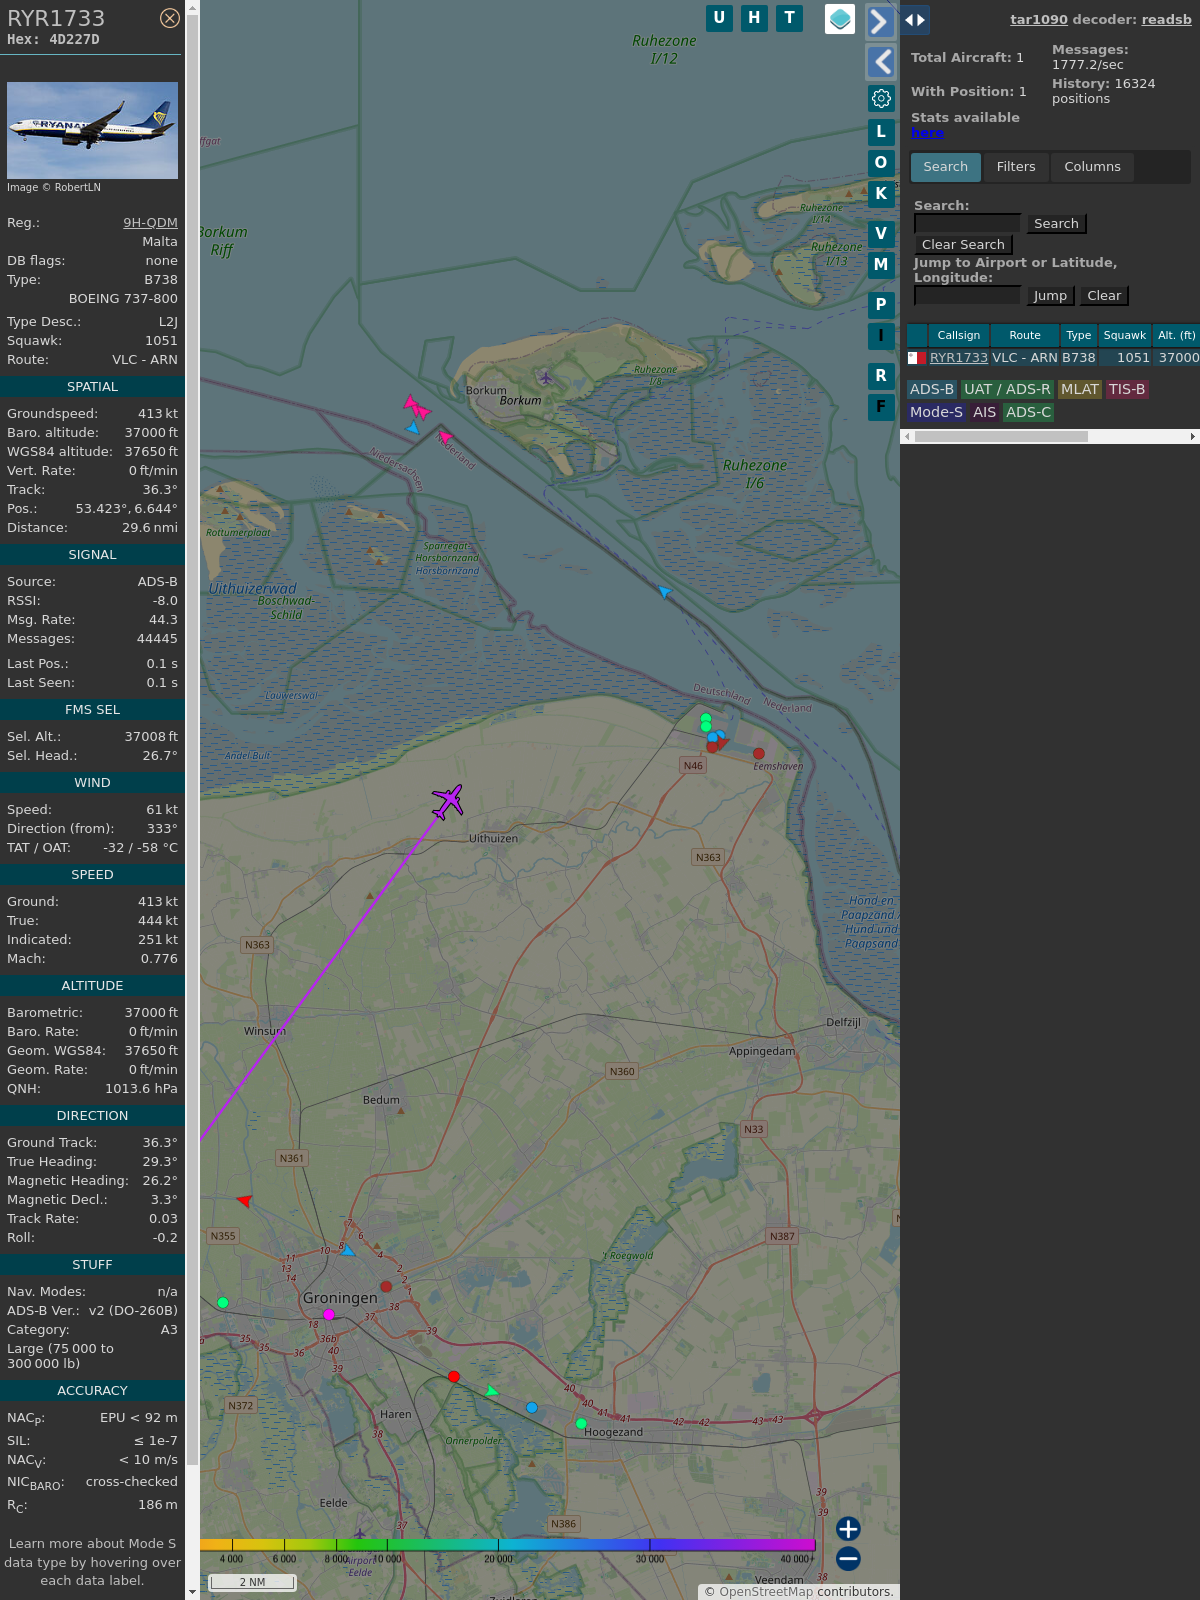
Task: Click the zoom in plus button
Action: pyautogui.click(x=848, y=1528)
